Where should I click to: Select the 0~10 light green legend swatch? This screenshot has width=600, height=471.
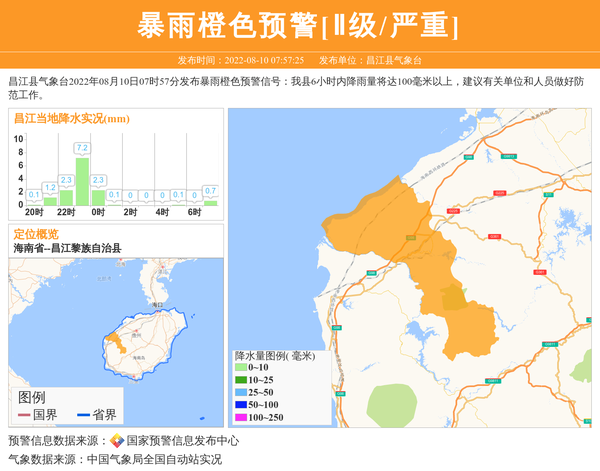(x=241, y=368)
